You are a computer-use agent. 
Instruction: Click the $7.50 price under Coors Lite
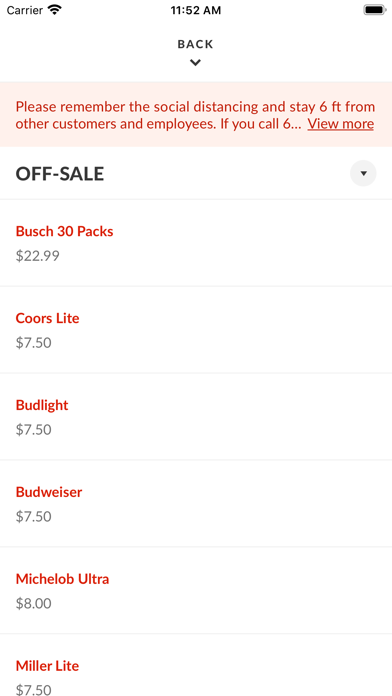34,343
